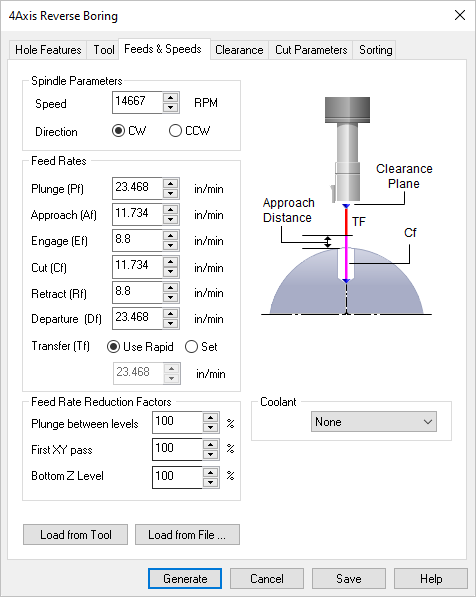Open the Coolant dropdown
476x597 pixels.
point(374,421)
